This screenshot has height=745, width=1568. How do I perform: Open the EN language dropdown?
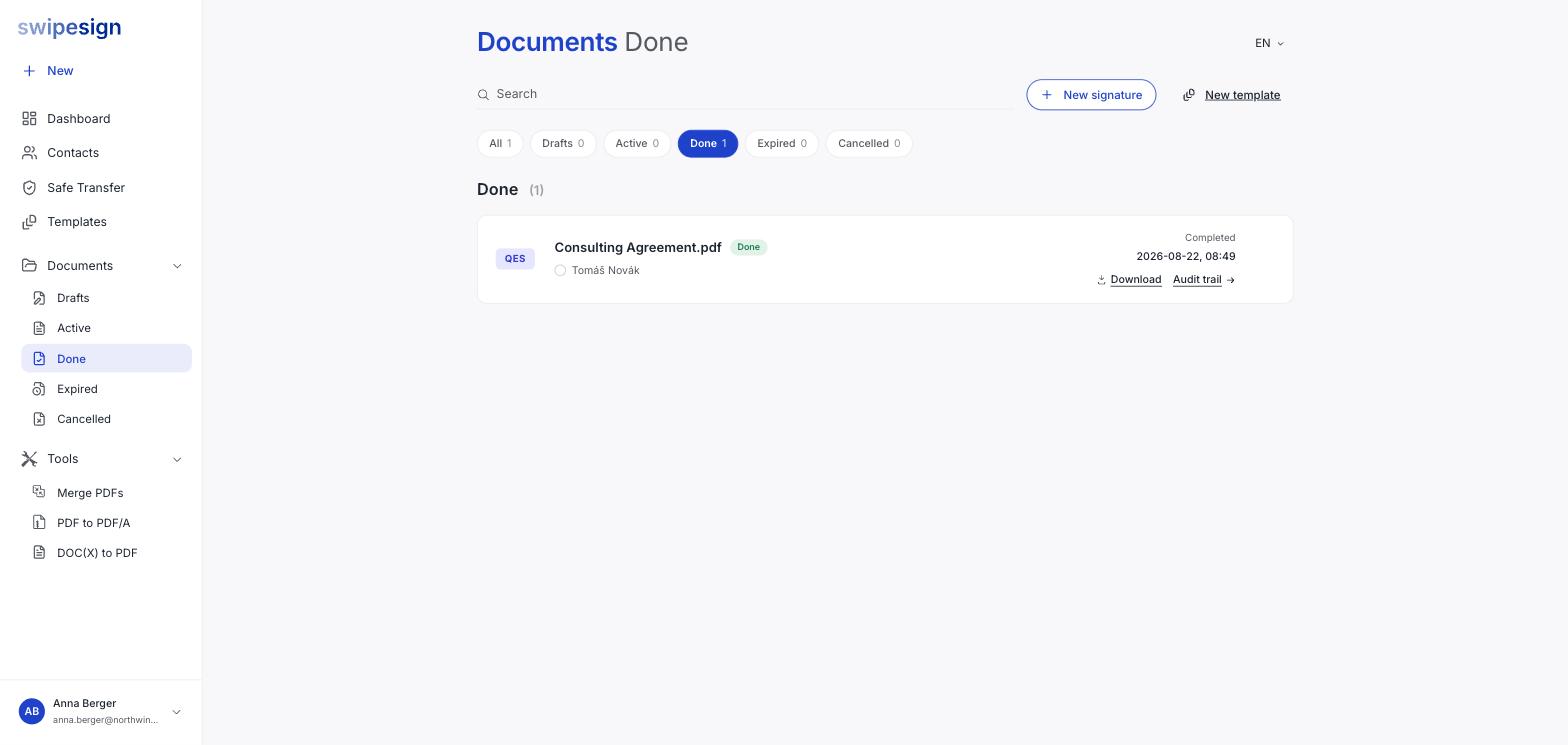pyautogui.click(x=1269, y=43)
